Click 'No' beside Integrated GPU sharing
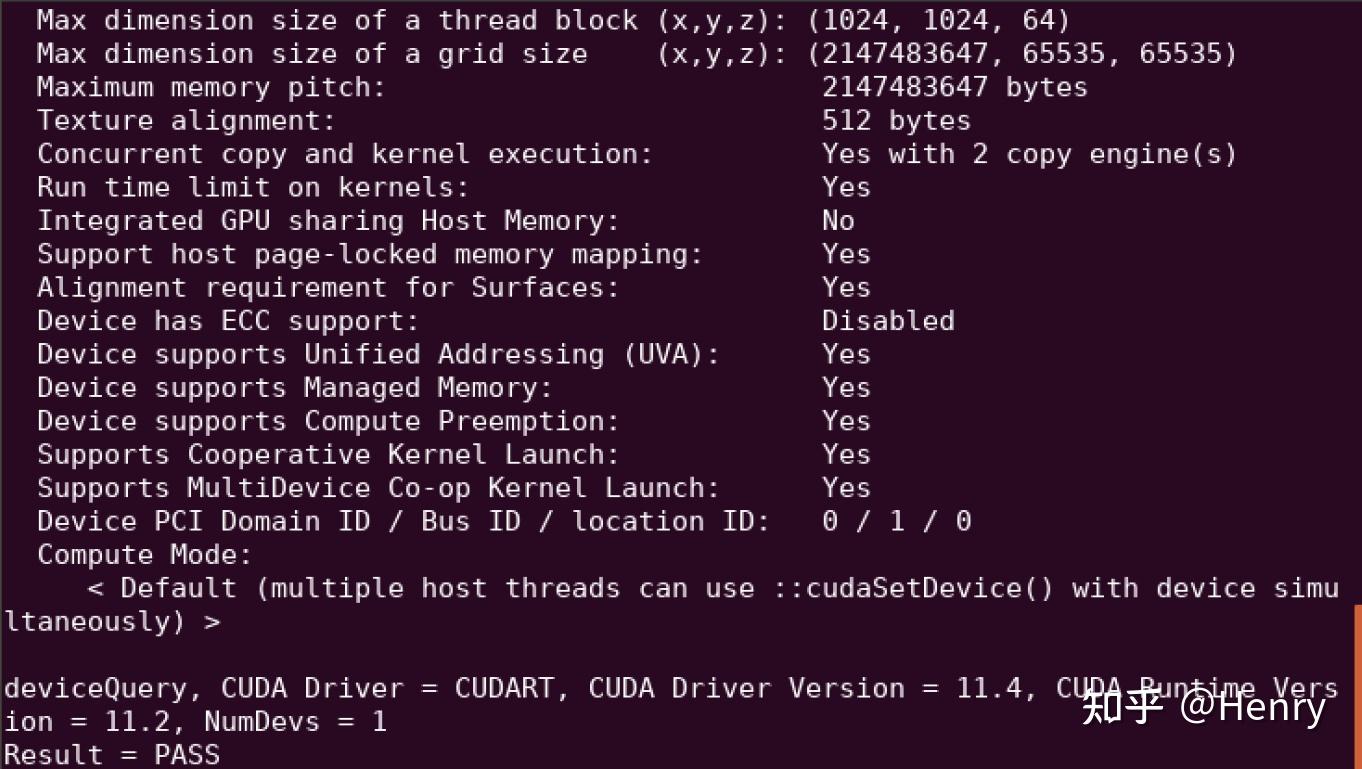Image resolution: width=1362 pixels, height=769 pixels. coord(838,221)
